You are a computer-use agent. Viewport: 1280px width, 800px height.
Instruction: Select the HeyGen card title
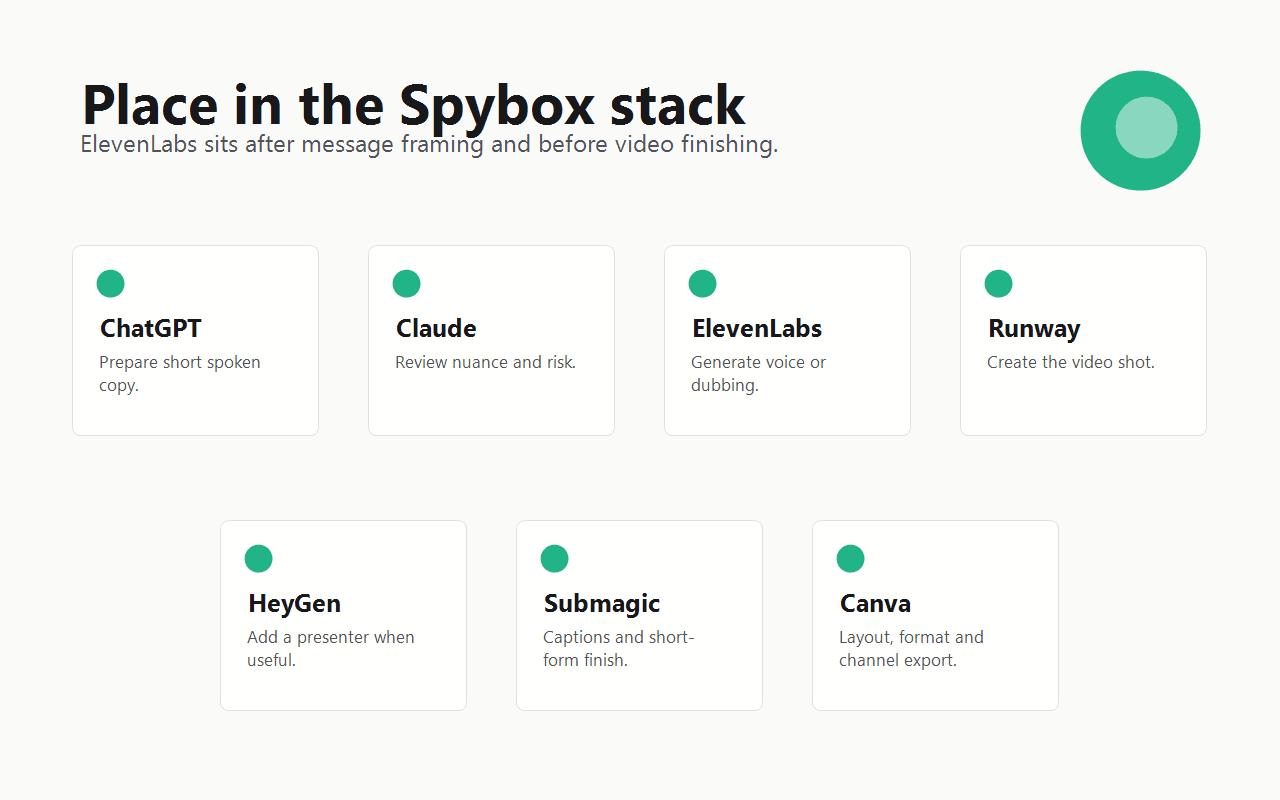coord(295,603)
